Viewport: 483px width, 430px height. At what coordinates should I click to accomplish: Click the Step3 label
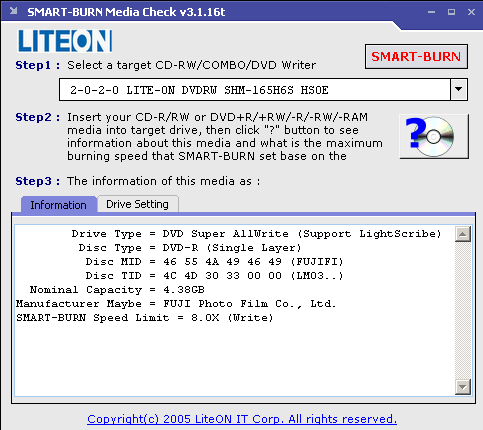[38, 181]
